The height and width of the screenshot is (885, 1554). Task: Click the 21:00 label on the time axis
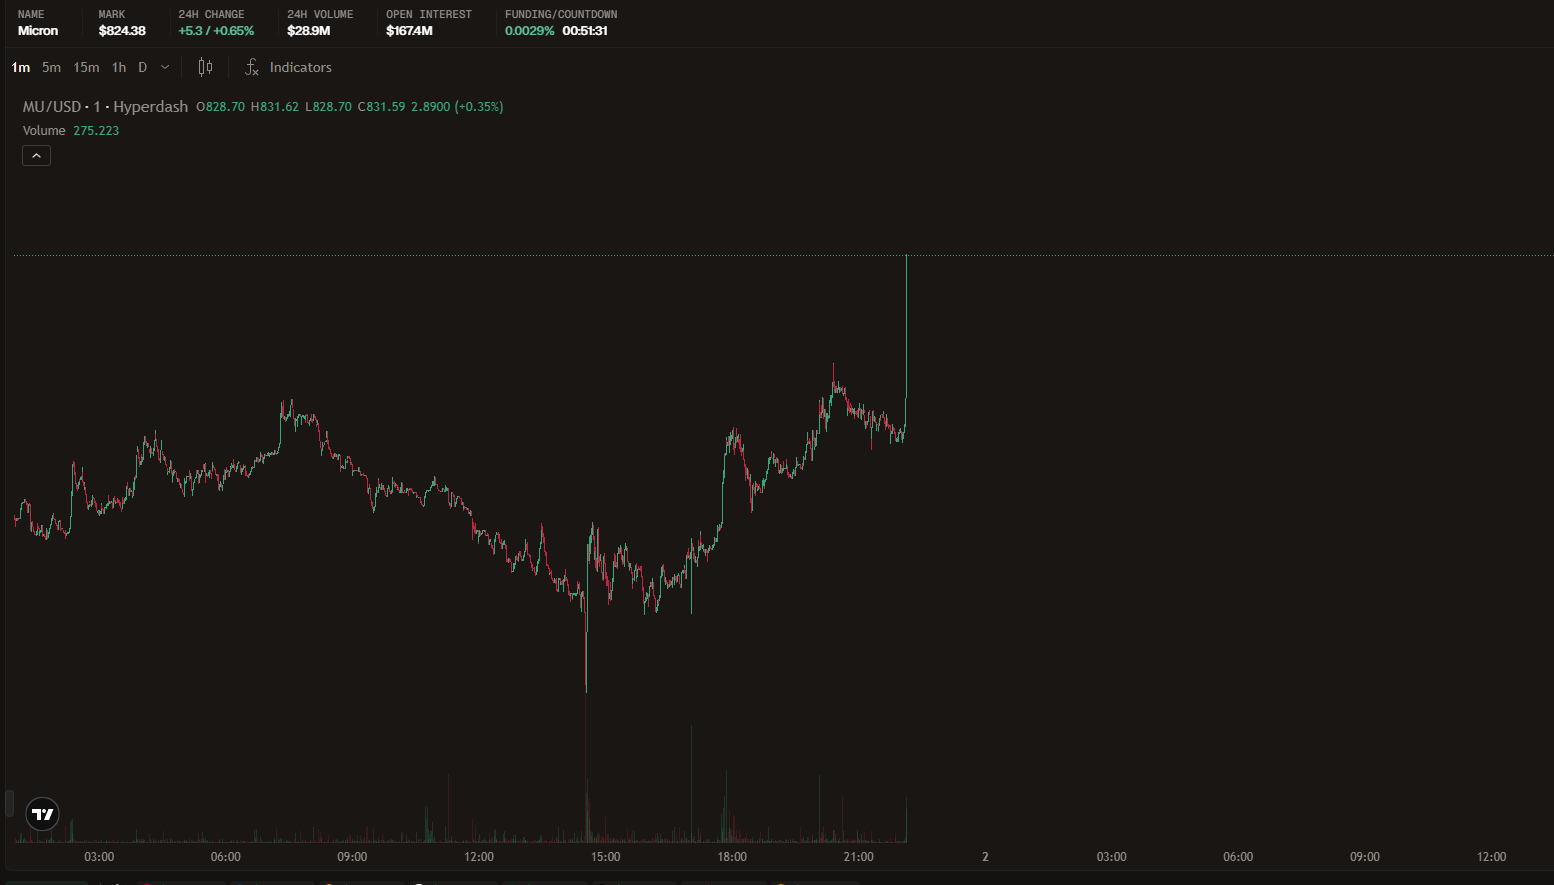pyautogui.click(x=858, y=857)
